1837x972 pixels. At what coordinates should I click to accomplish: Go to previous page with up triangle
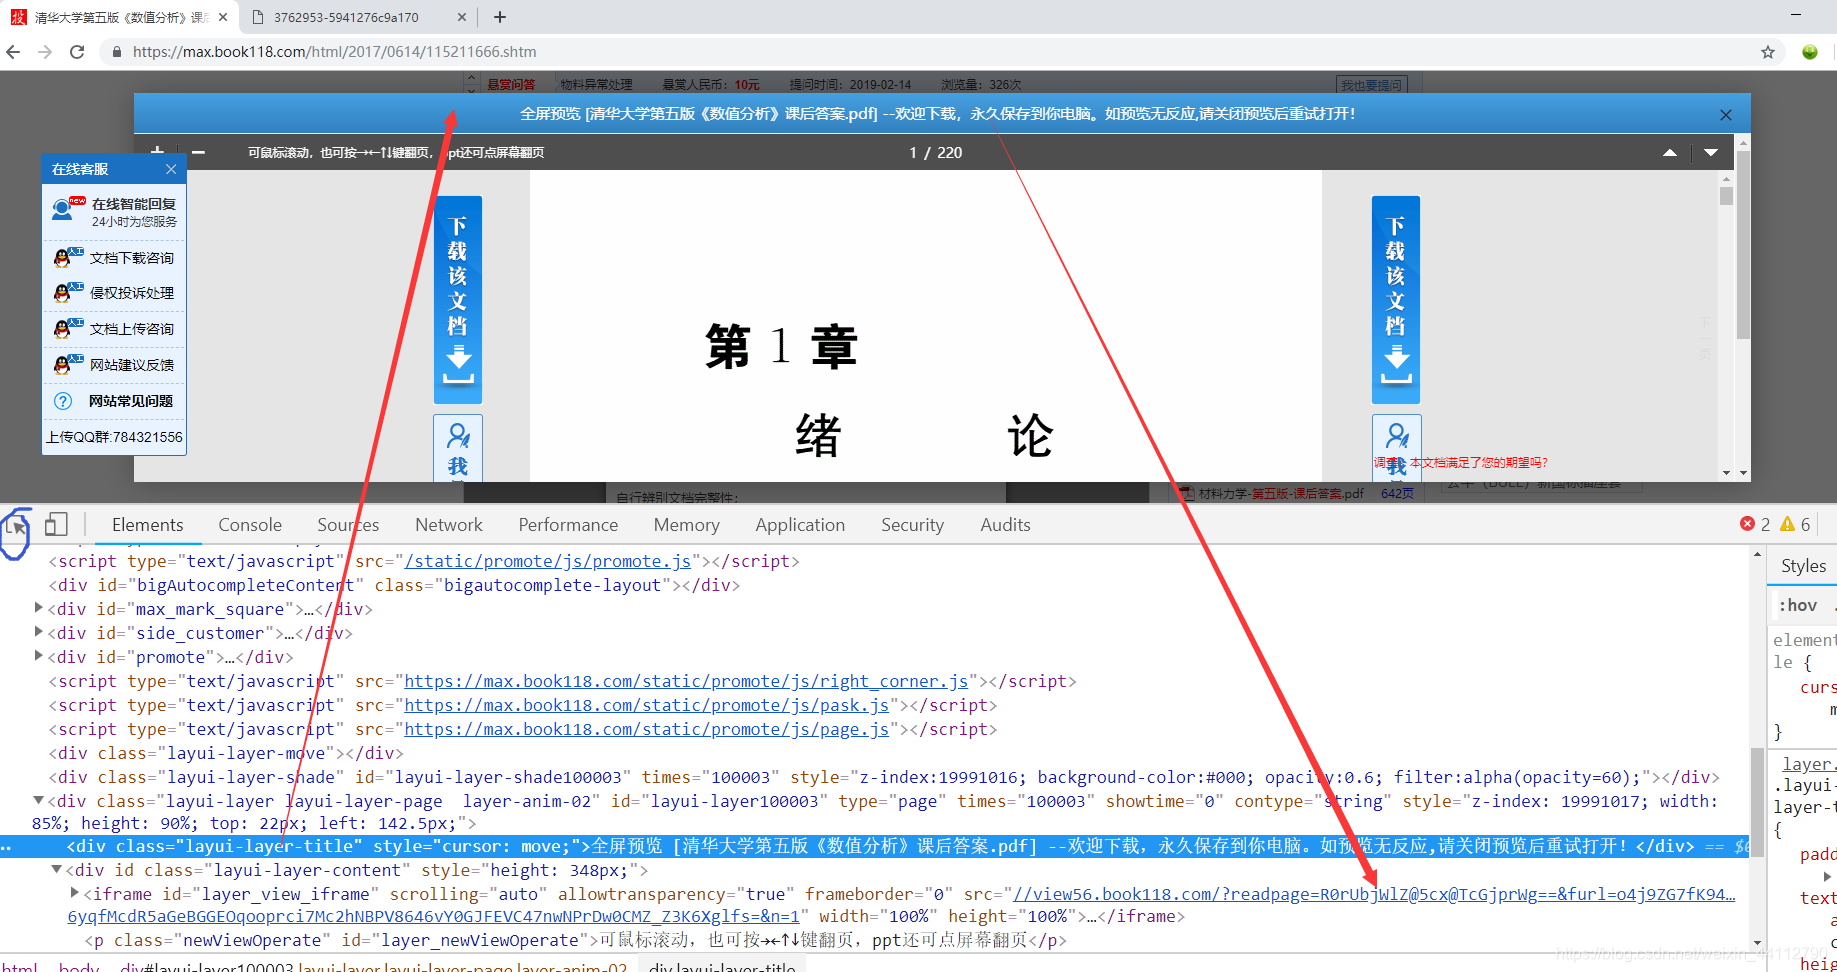1669,153
